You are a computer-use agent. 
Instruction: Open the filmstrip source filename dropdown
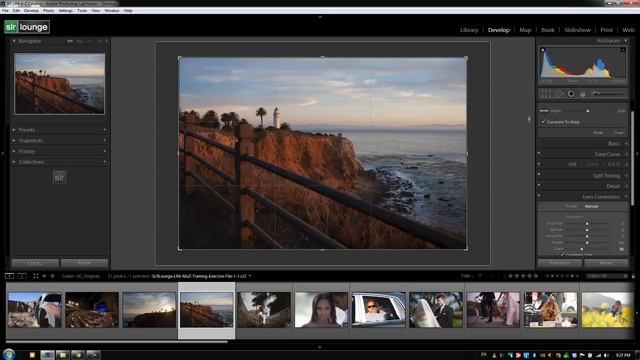point(249,276)
